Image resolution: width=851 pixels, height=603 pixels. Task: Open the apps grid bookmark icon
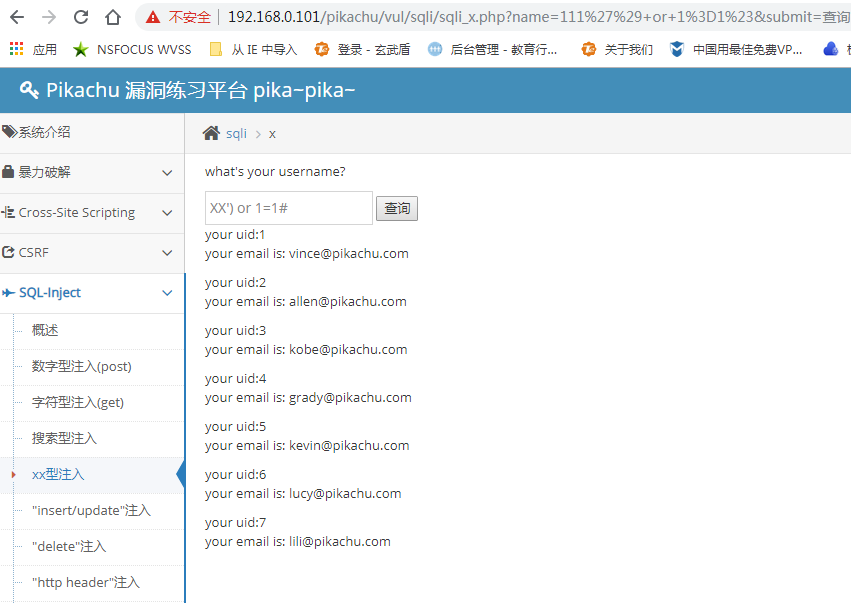tap(17, 49)
